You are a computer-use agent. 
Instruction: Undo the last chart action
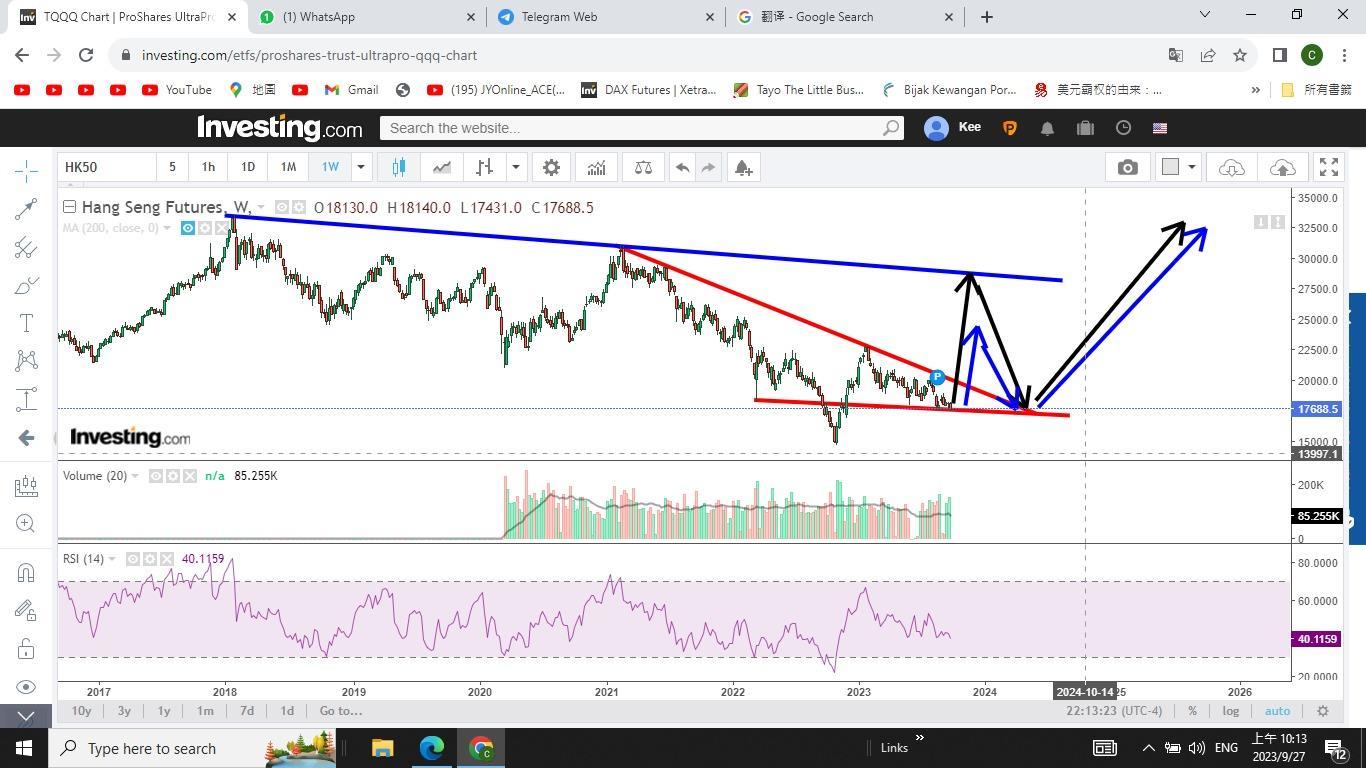(x=682, y=167)
